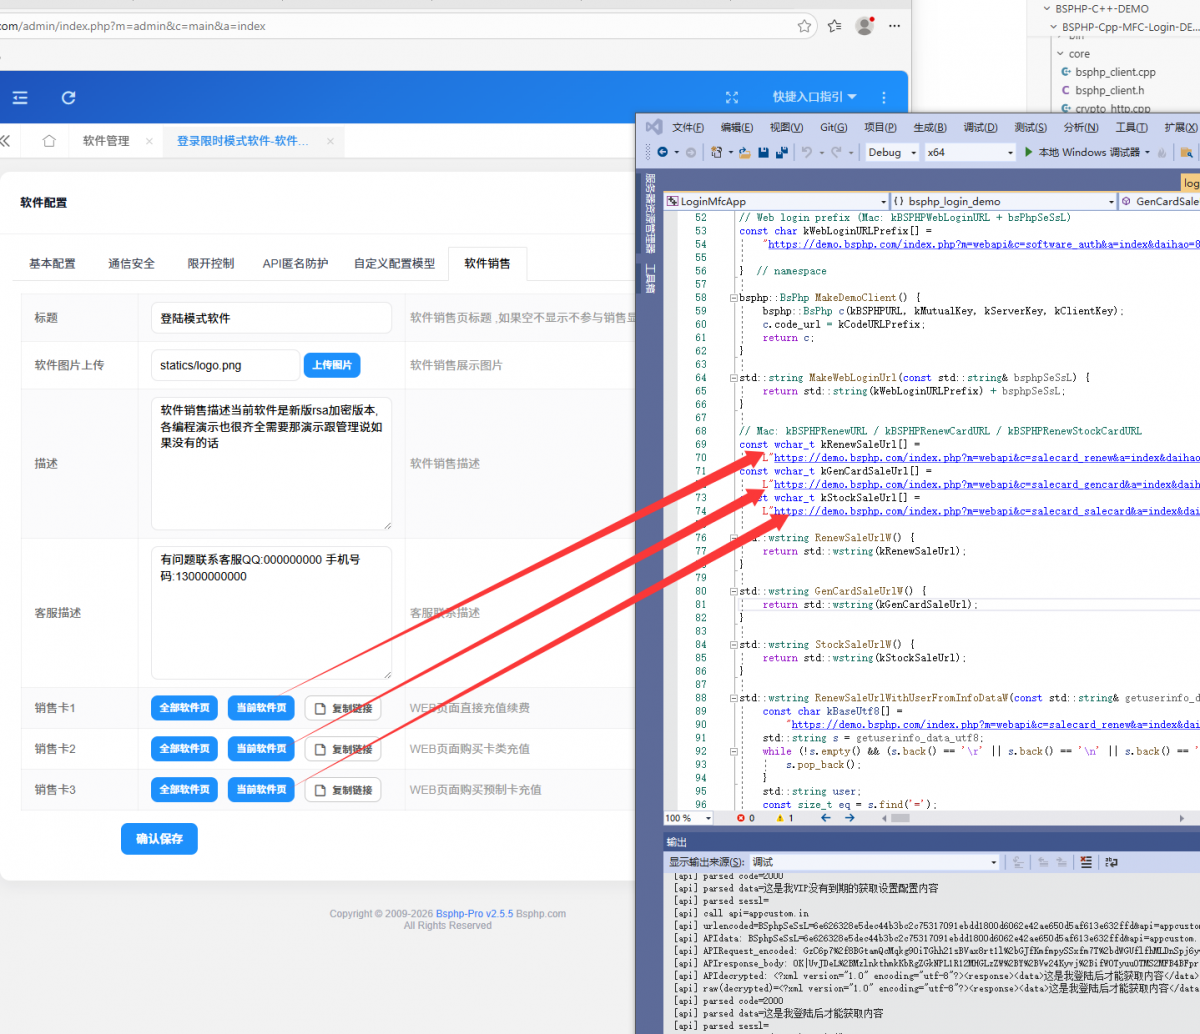Click the yellow warning count indicator

pyautogui.click(x=785, y=818)
